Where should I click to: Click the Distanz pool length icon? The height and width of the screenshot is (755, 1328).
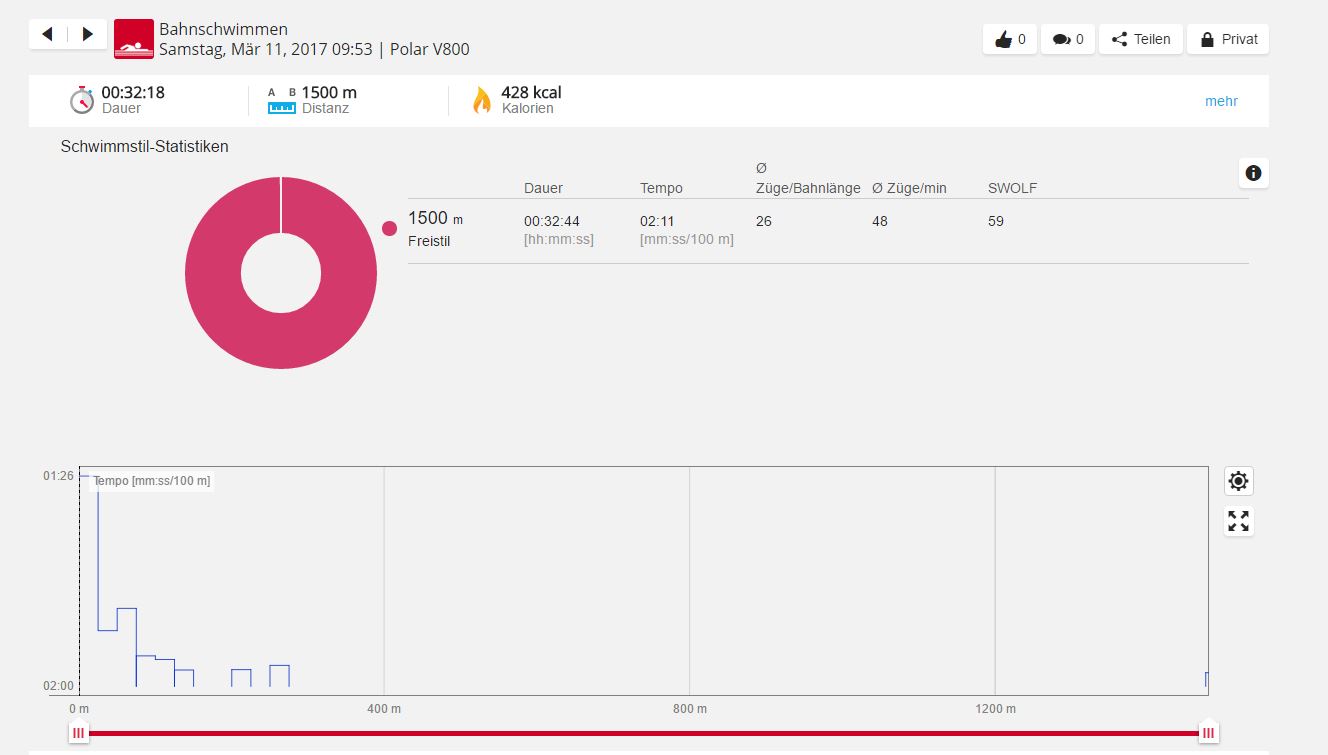[x=282, y=101]
